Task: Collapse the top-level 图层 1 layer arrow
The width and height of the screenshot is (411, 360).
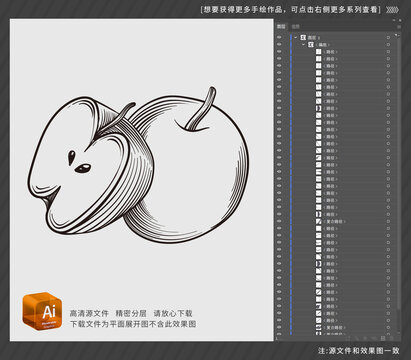Action: [x=296, y=37]
